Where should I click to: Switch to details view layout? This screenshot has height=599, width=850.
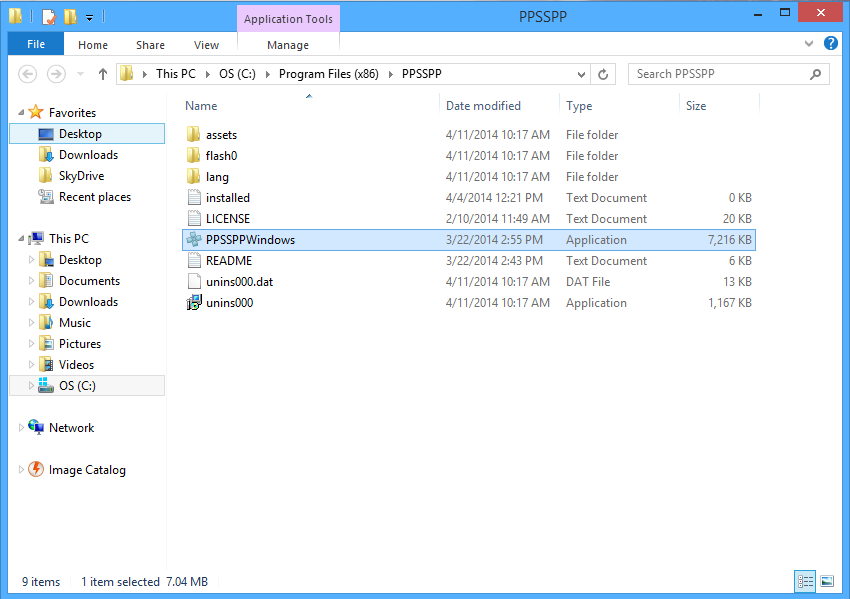tap(805, 581)
